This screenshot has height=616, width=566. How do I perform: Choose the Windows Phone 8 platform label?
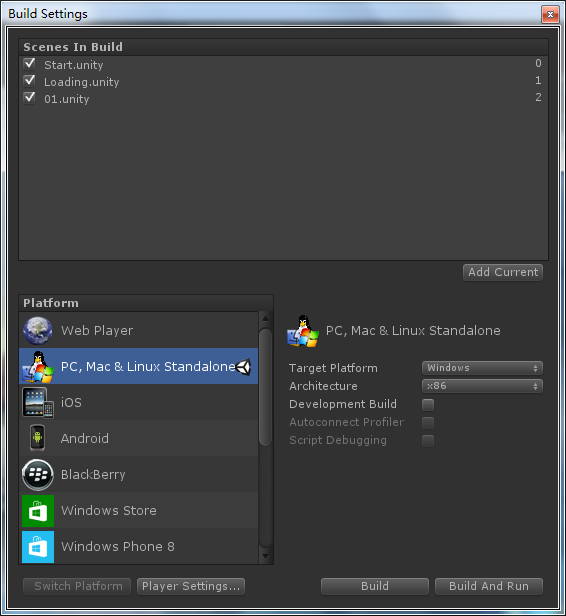(118, 547)
